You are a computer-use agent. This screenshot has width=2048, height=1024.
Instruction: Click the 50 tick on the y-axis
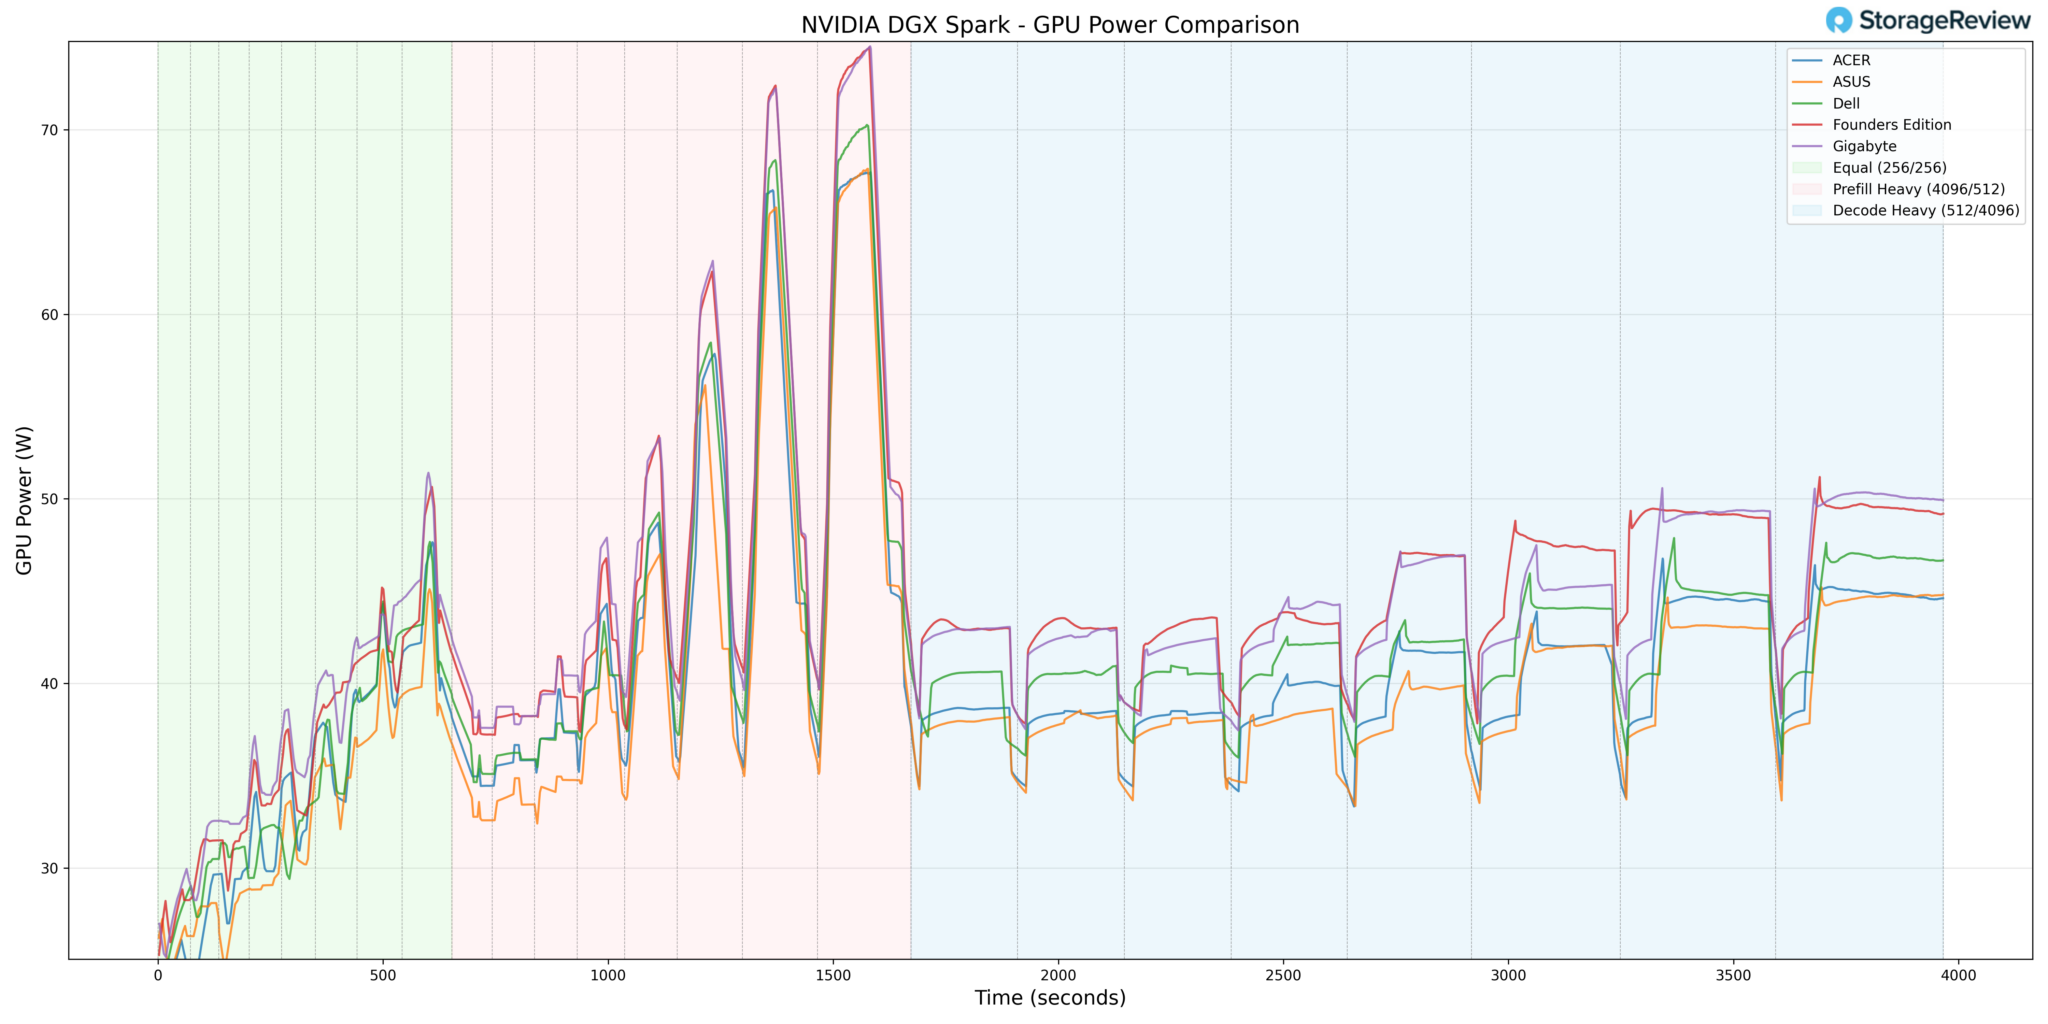[49, 499]
